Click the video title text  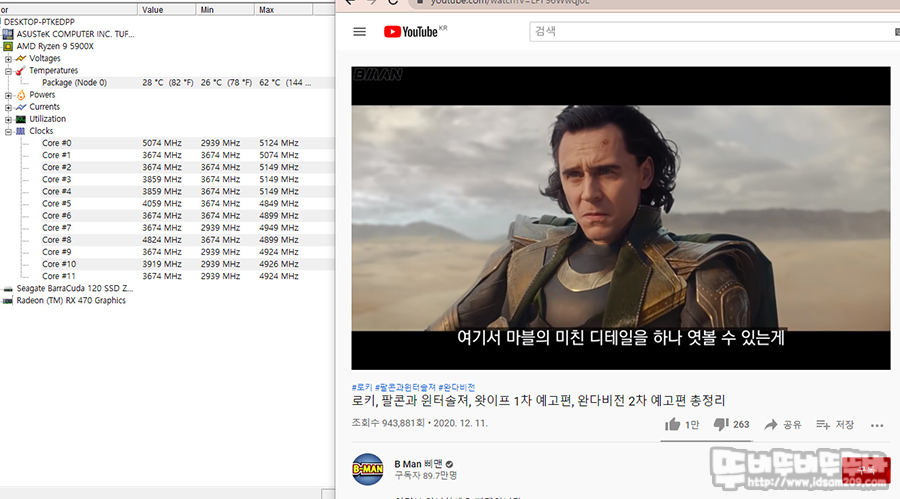[538, 401]
